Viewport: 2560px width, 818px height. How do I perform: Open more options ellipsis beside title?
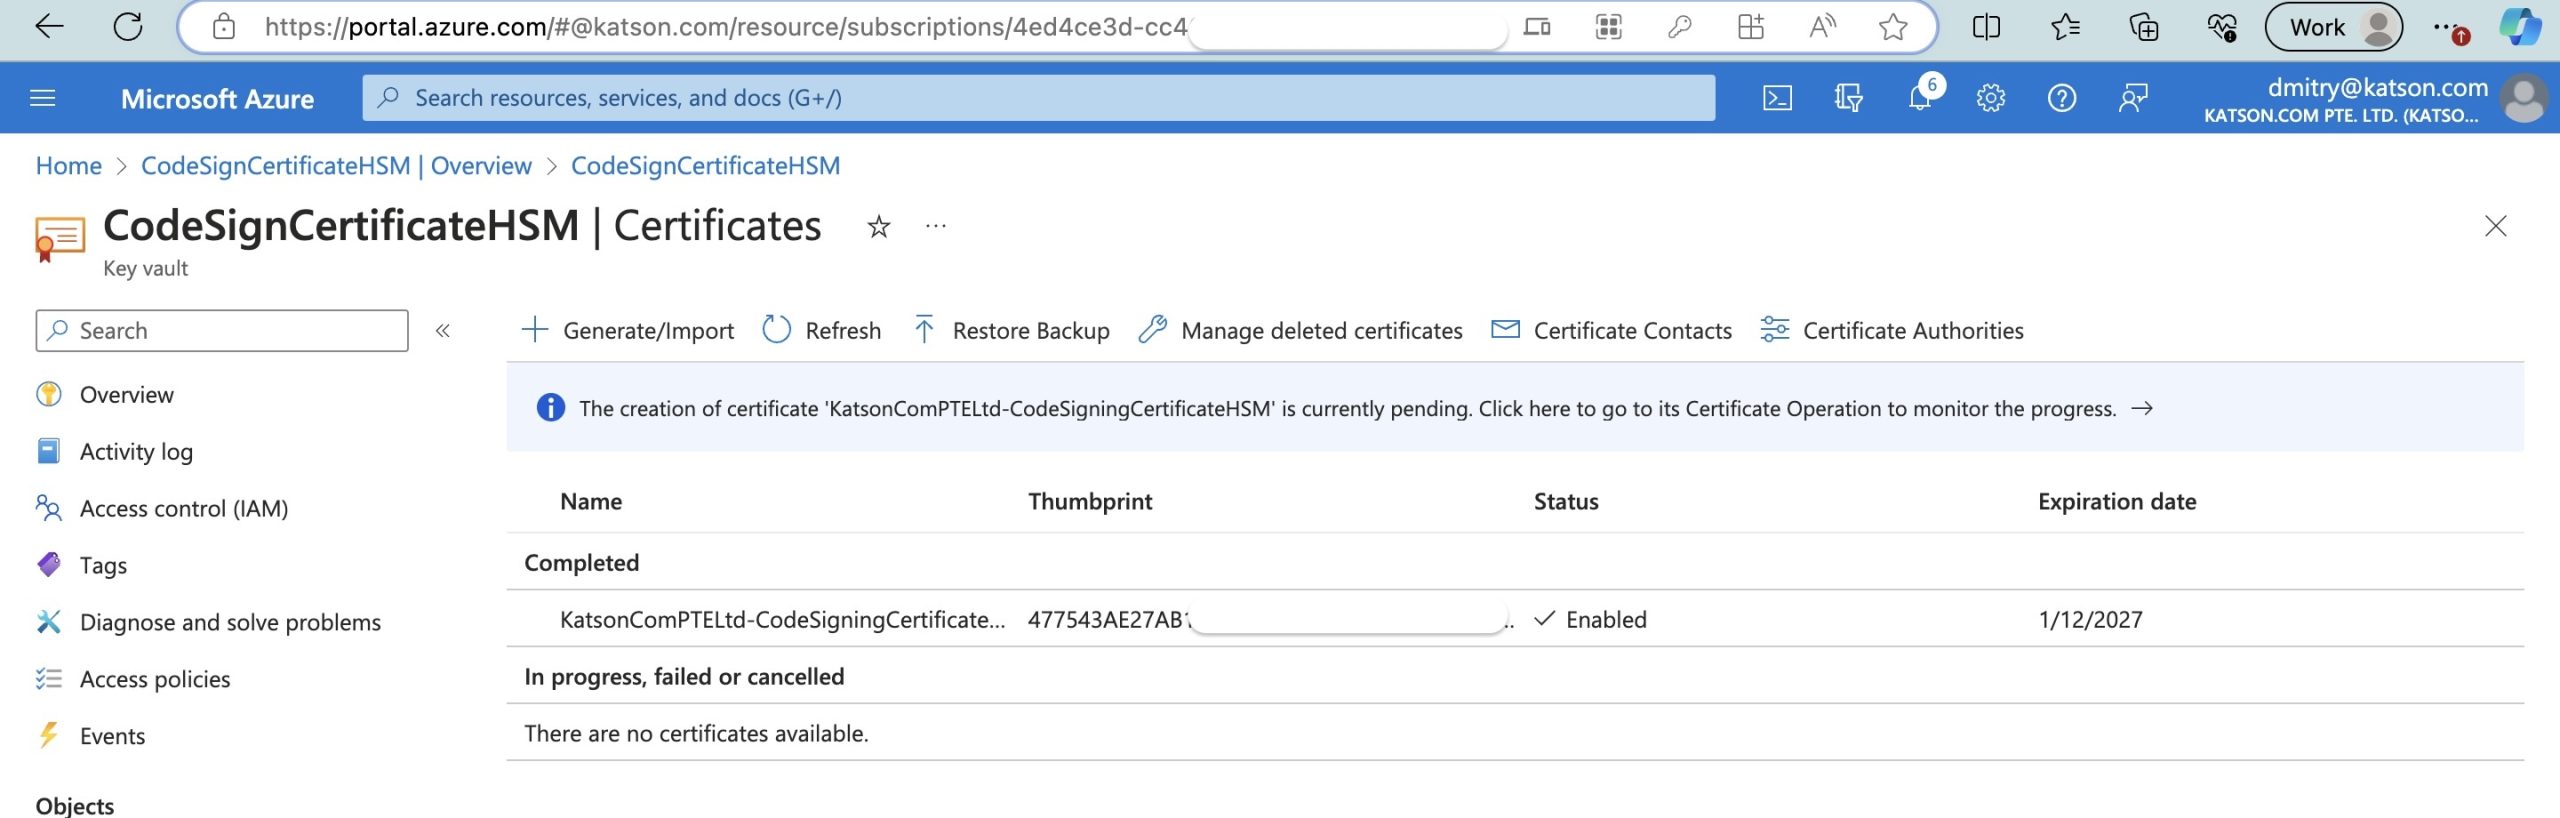(936, 227)
